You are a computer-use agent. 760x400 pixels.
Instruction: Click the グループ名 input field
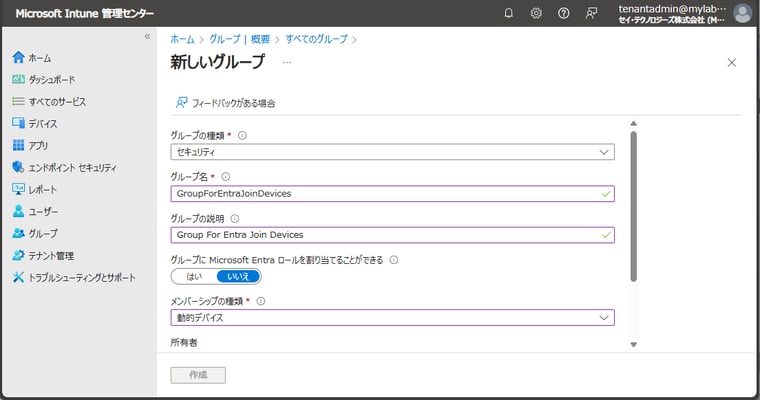393,193
